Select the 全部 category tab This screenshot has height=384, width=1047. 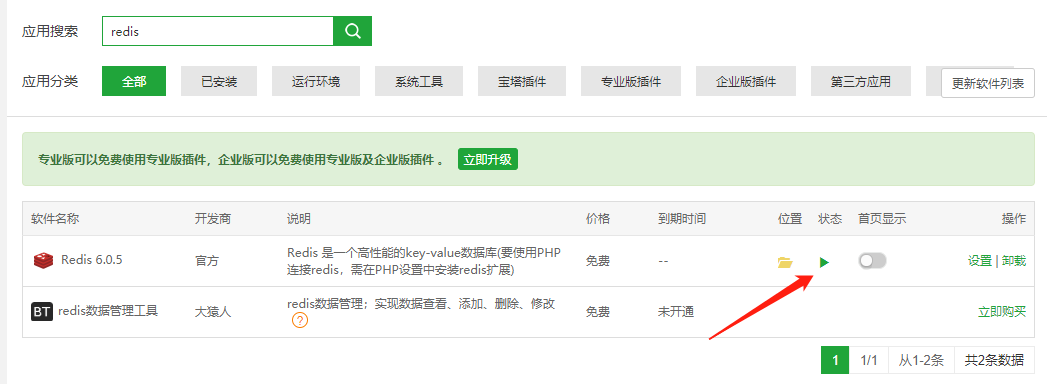(134, 81)
